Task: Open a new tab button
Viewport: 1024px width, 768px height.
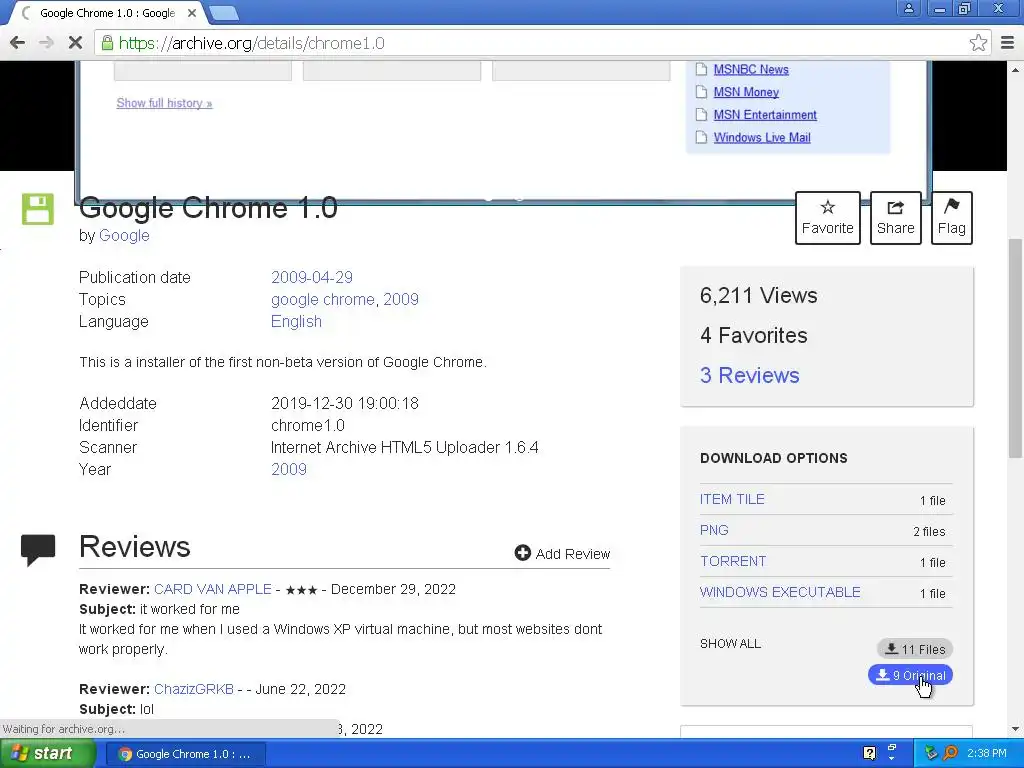Action: (x=224, y=13)
